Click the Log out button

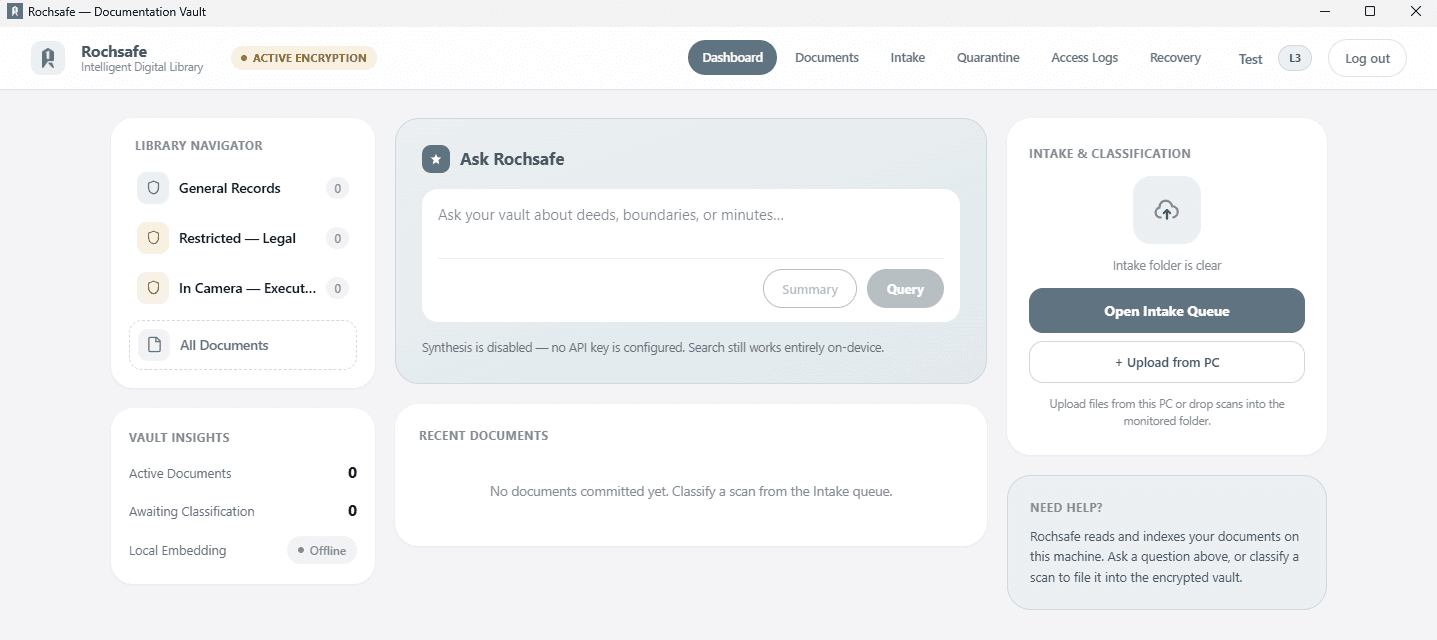1367,58
